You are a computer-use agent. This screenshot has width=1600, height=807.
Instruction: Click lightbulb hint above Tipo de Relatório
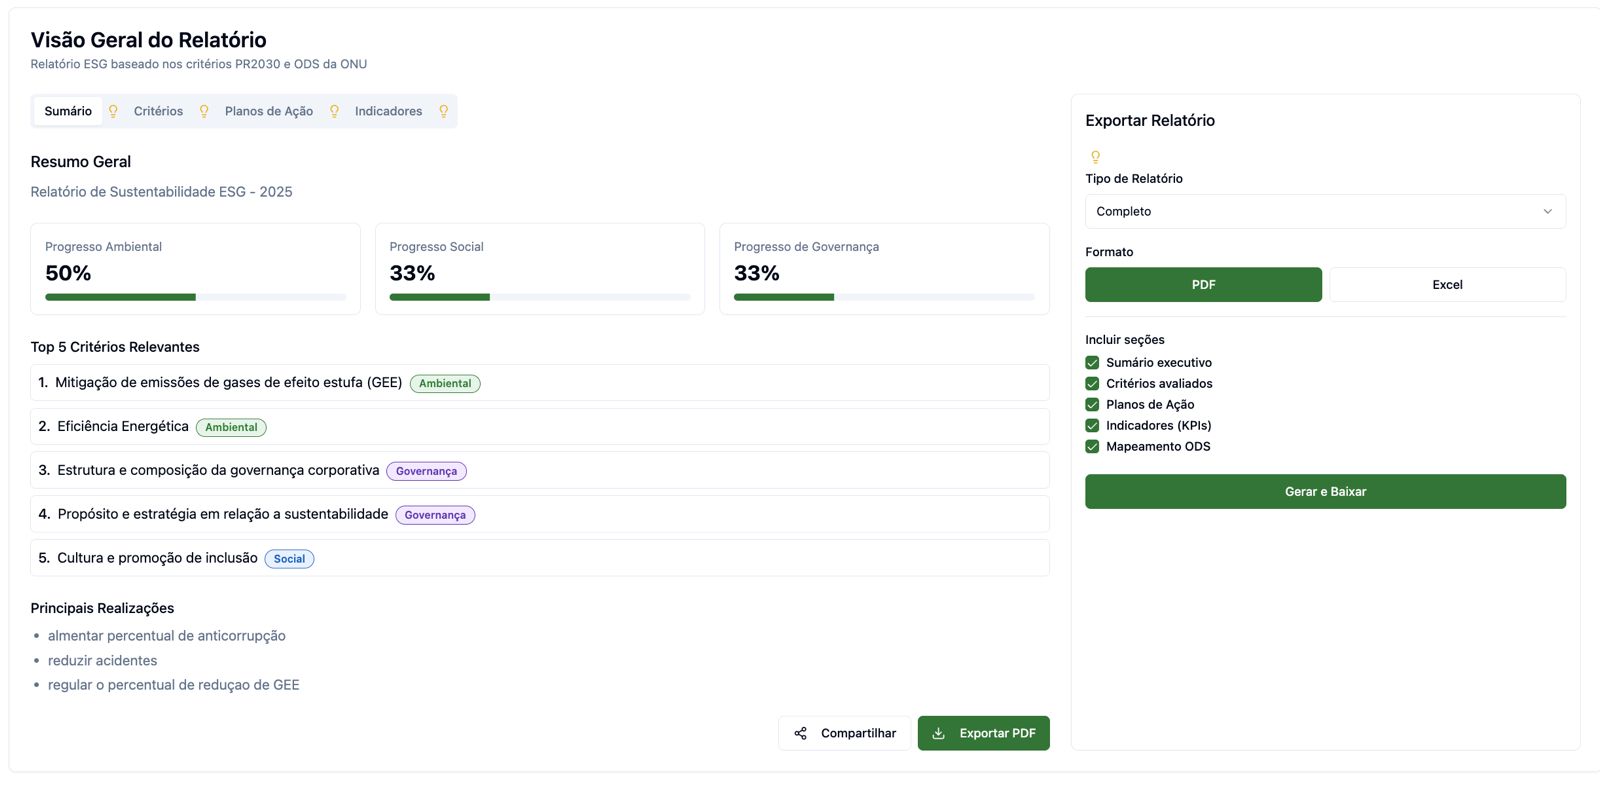click(x=1095, y=157)
